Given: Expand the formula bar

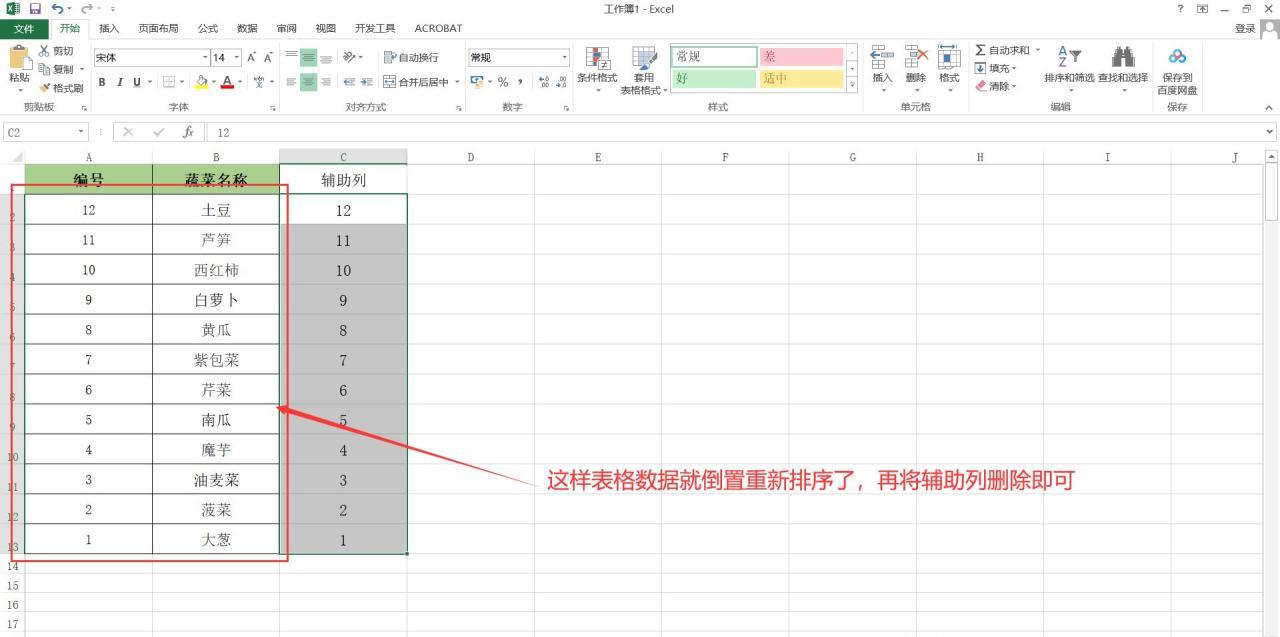Looking at the screenshot, I should tap(1271, 132).
